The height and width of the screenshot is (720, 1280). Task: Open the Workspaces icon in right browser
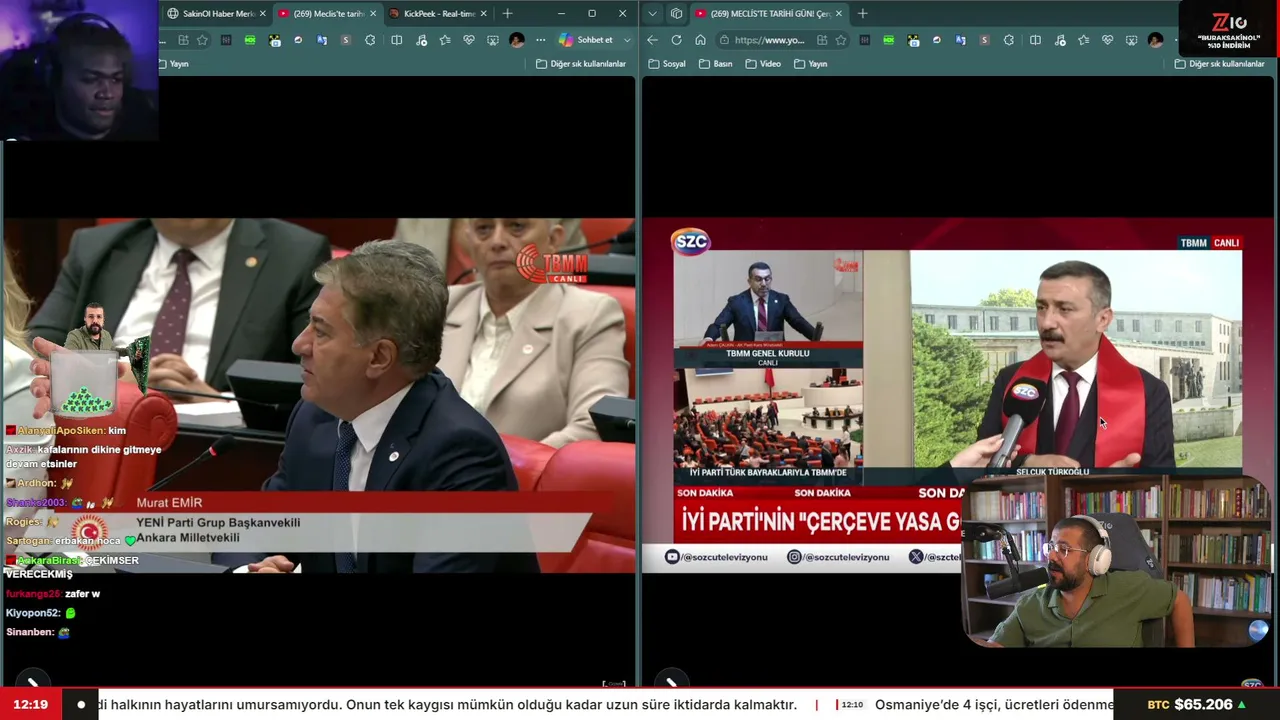tap(676, 14)
